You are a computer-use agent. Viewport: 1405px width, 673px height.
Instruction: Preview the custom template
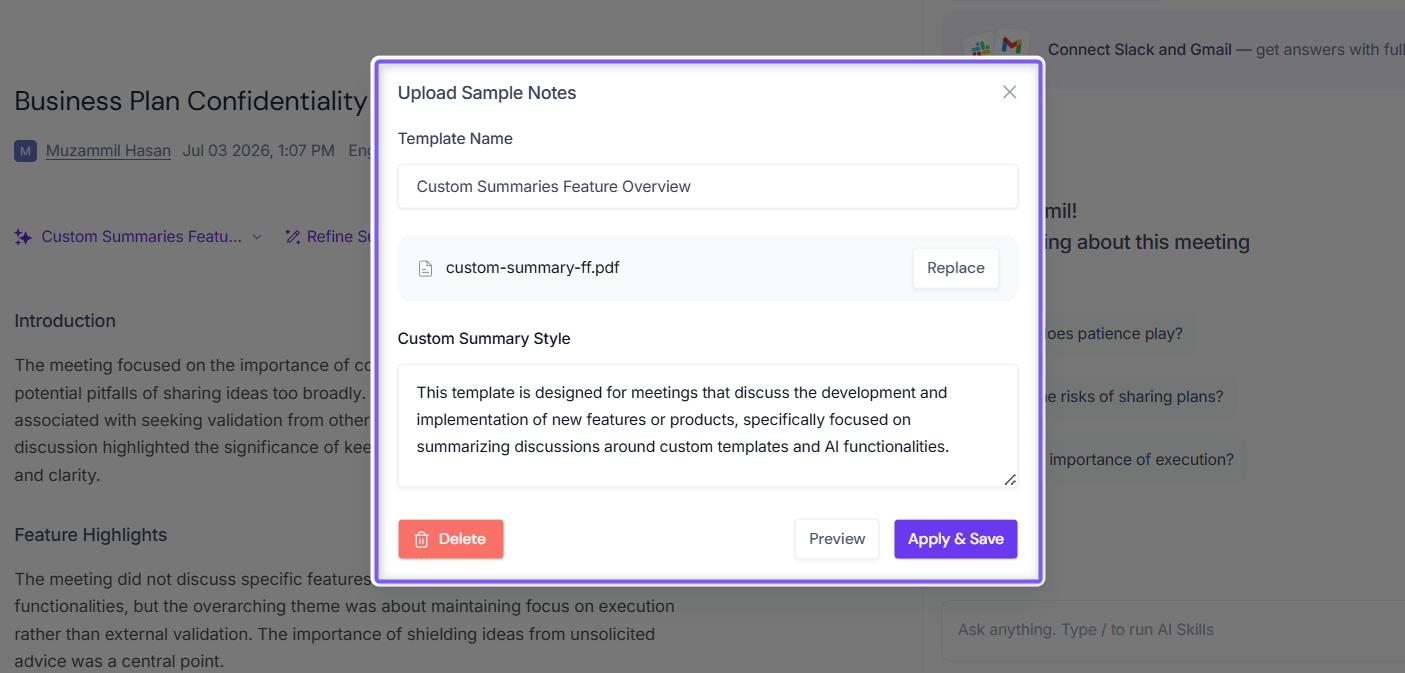837,539
